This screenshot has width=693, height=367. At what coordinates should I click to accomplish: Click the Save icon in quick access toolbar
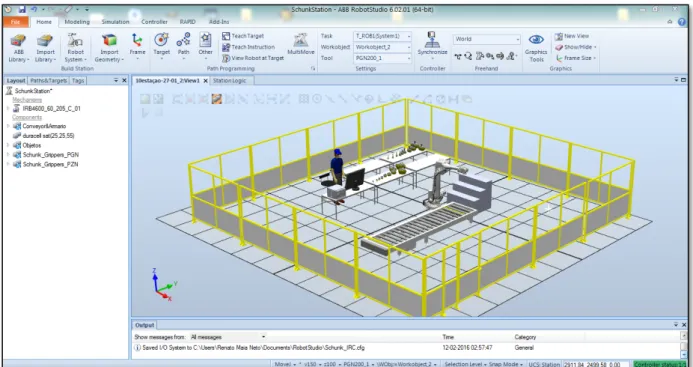click(22, 9)
